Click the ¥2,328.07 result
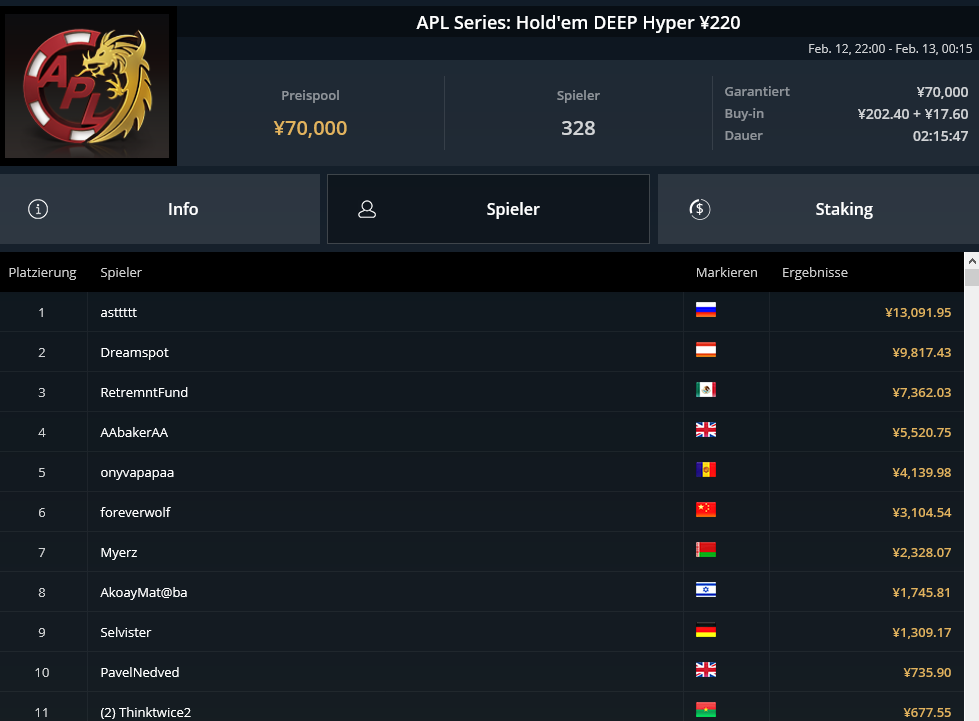The image size is (979, 721). click(x=922, y=552)
